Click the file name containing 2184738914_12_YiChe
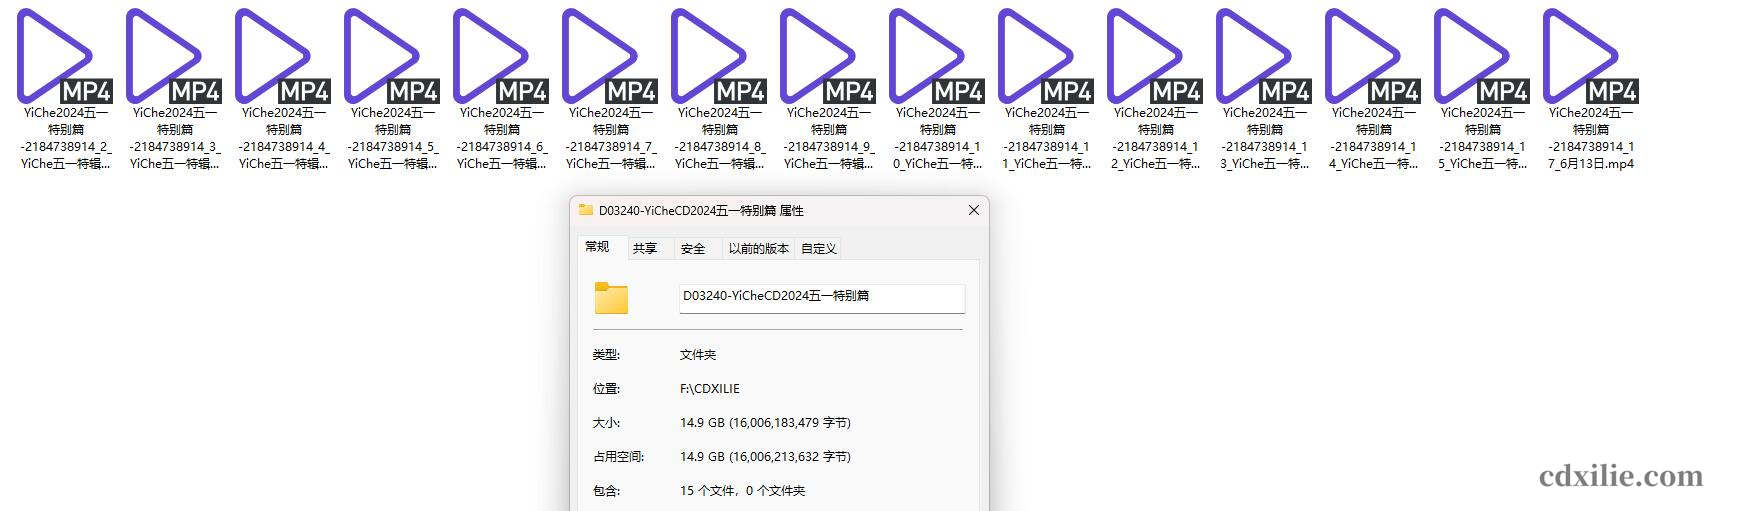 [1156, 138]
